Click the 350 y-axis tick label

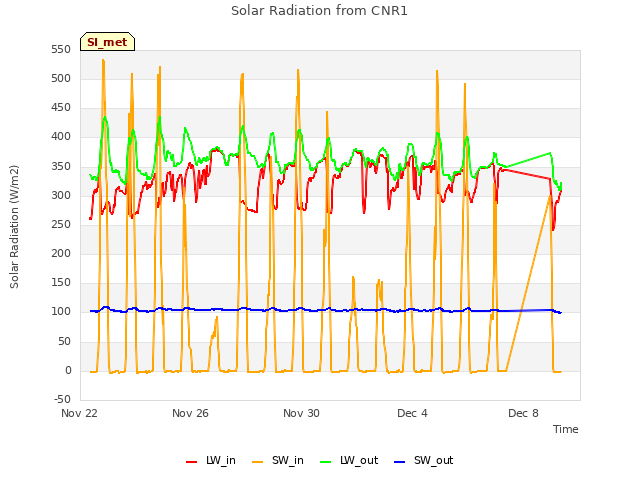pos(61,167)
